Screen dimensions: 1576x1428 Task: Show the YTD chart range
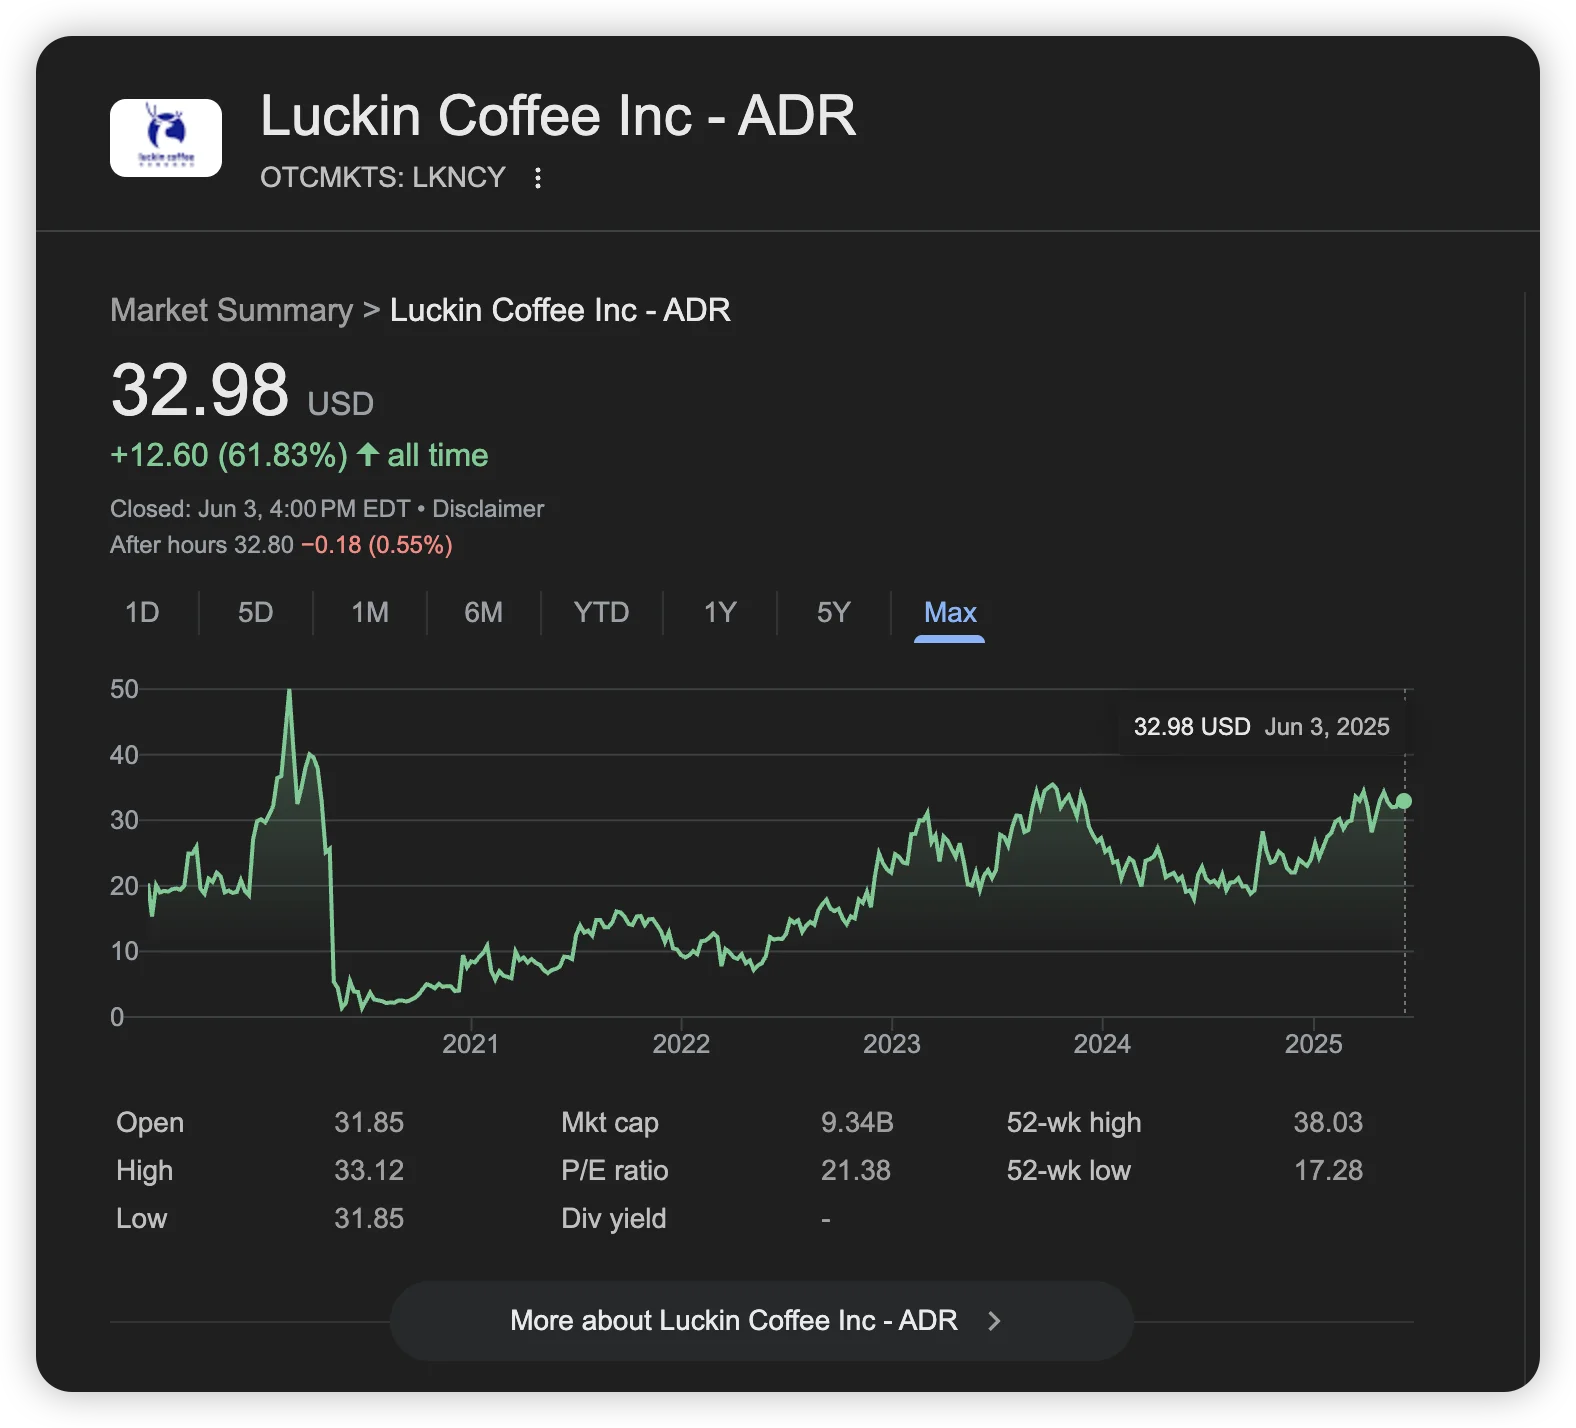coord(602,612)
